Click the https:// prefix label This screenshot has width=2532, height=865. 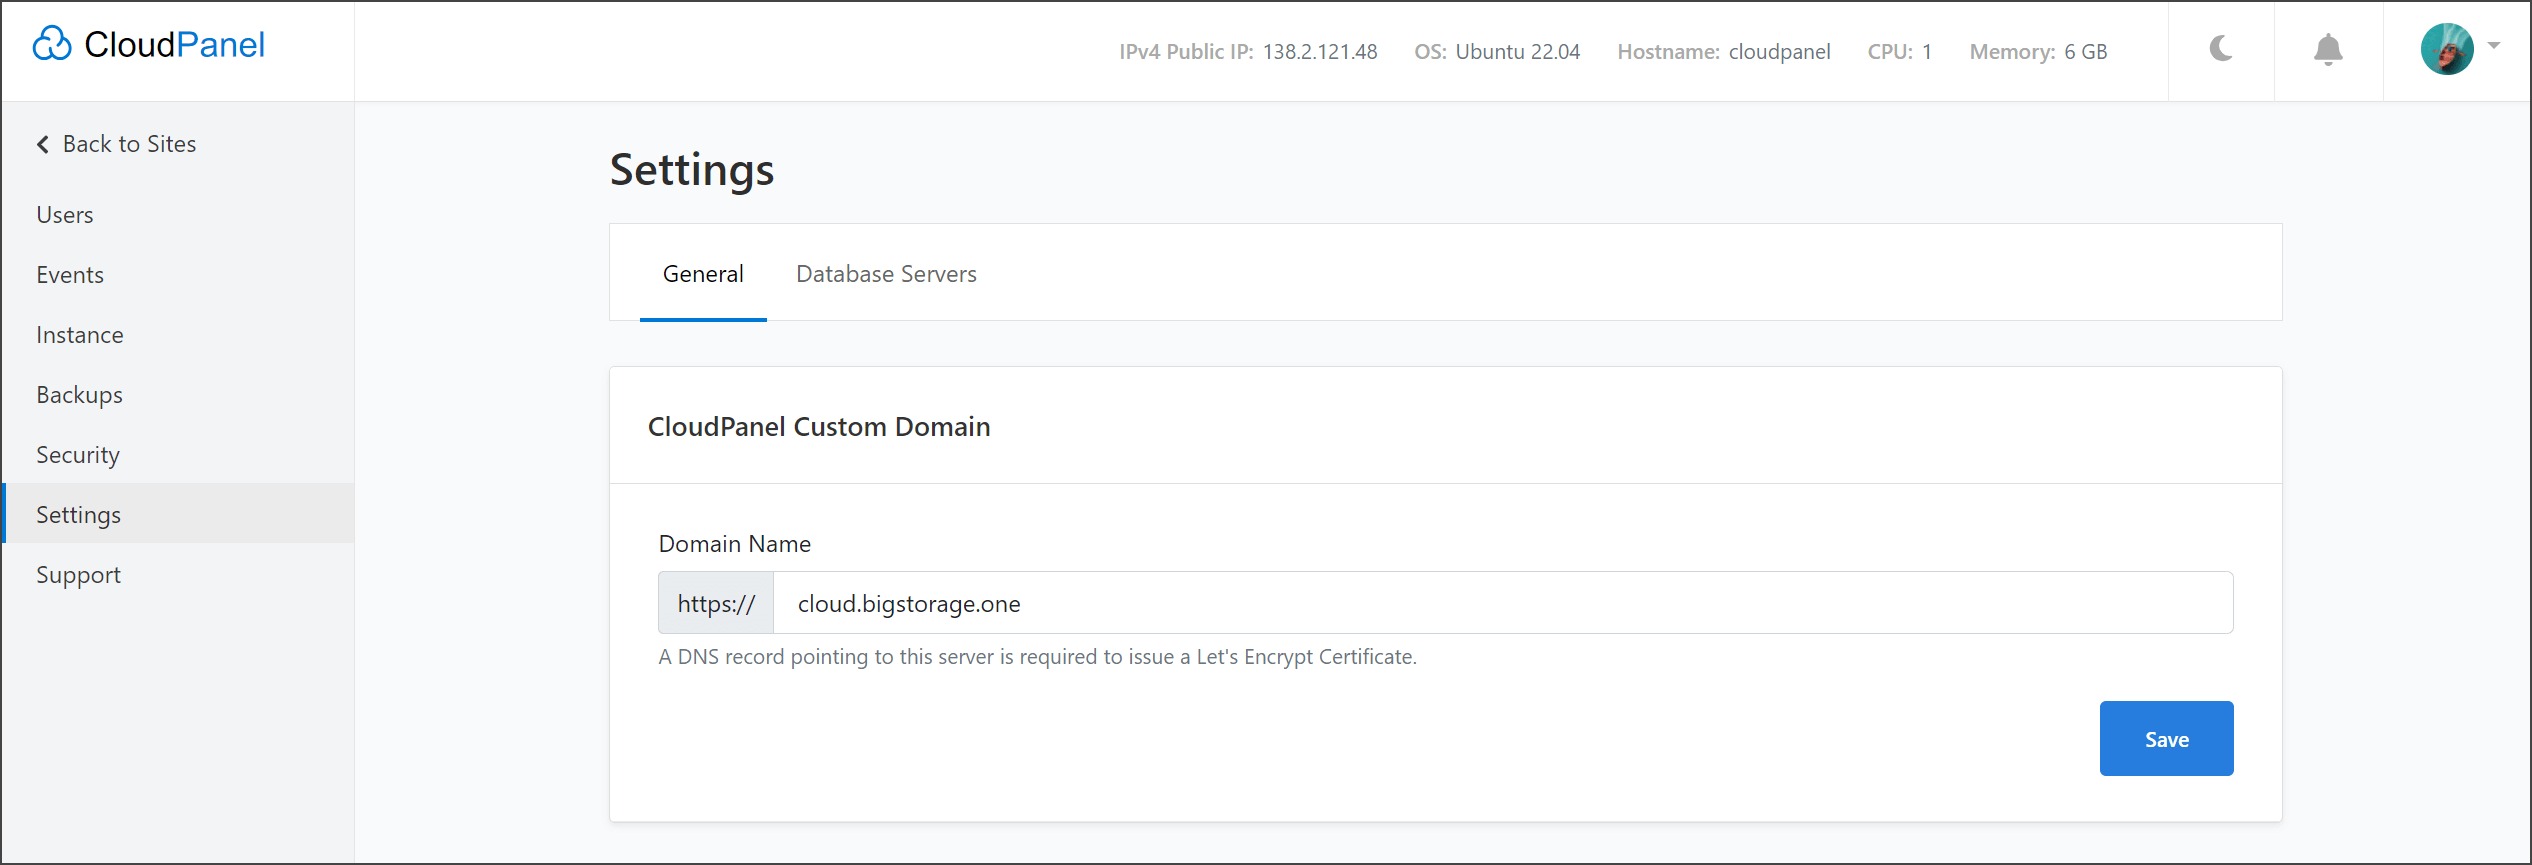(x=716, y=603)
